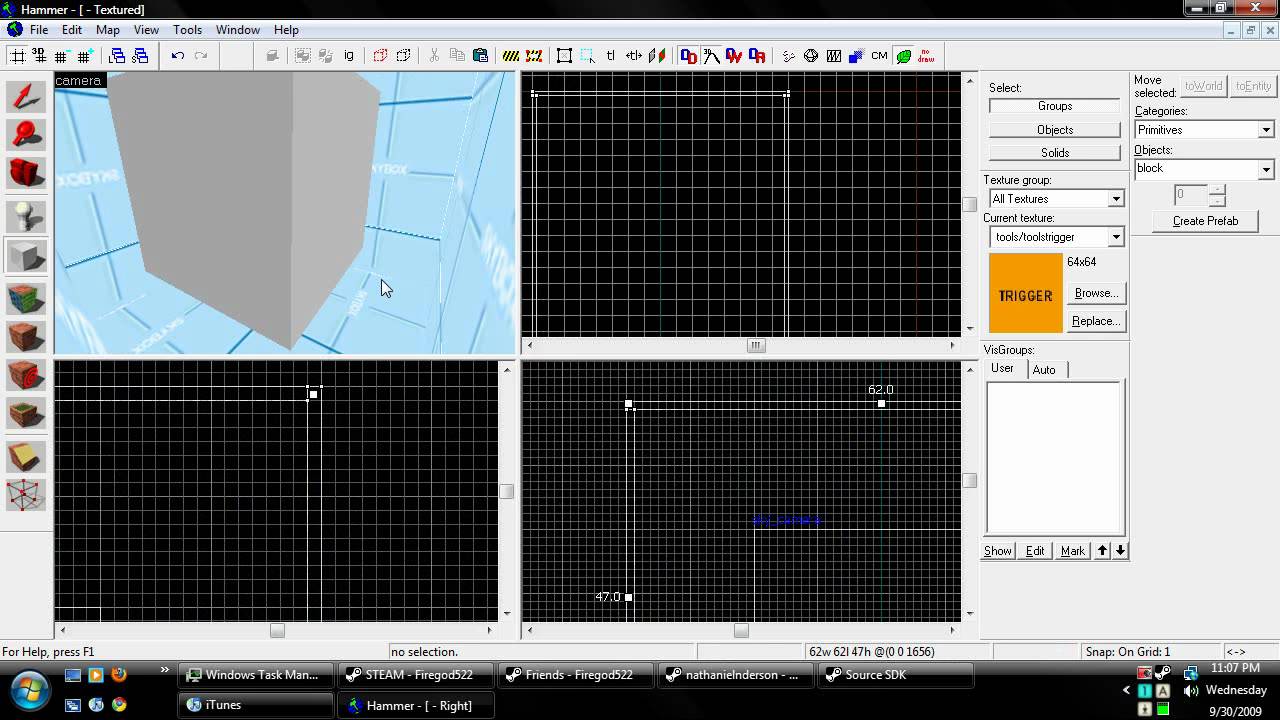The height and width of the screenshot is (720, 1280).
Task: Open the Map menu
Action: click(x=108, y=30)
